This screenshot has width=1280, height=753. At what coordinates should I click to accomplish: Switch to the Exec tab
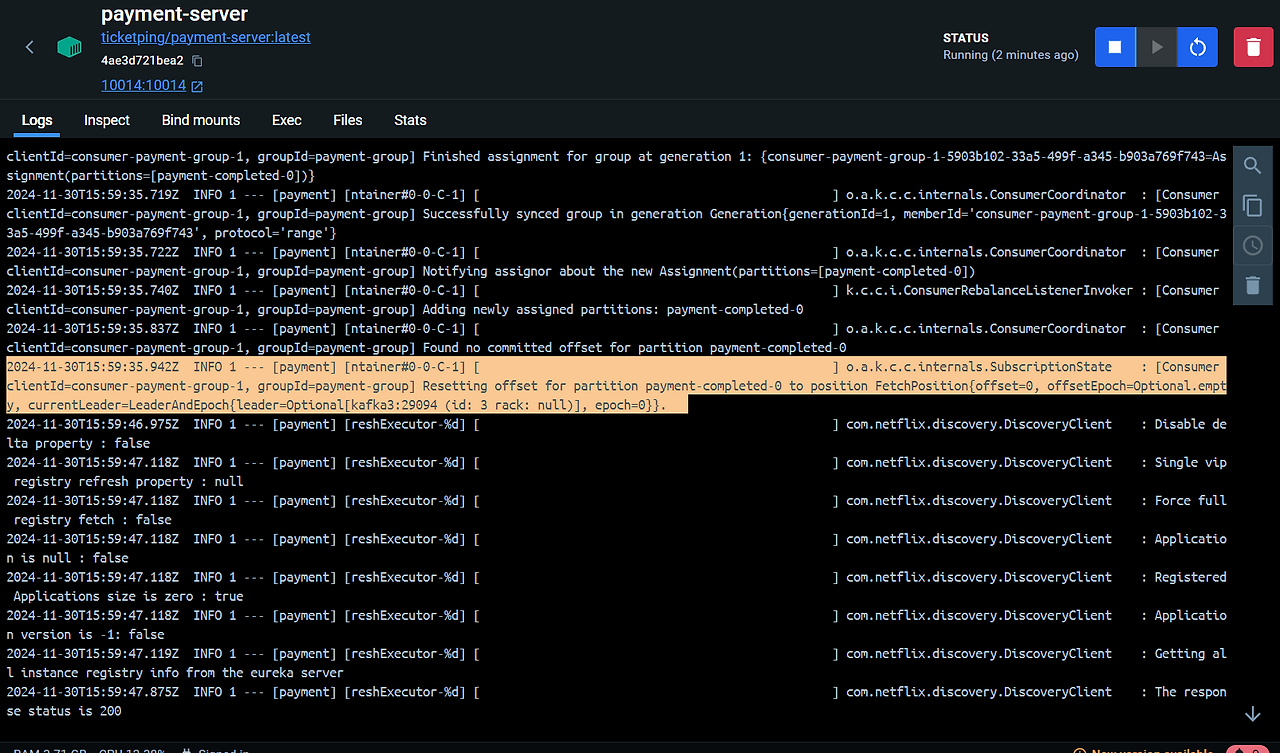287,120
